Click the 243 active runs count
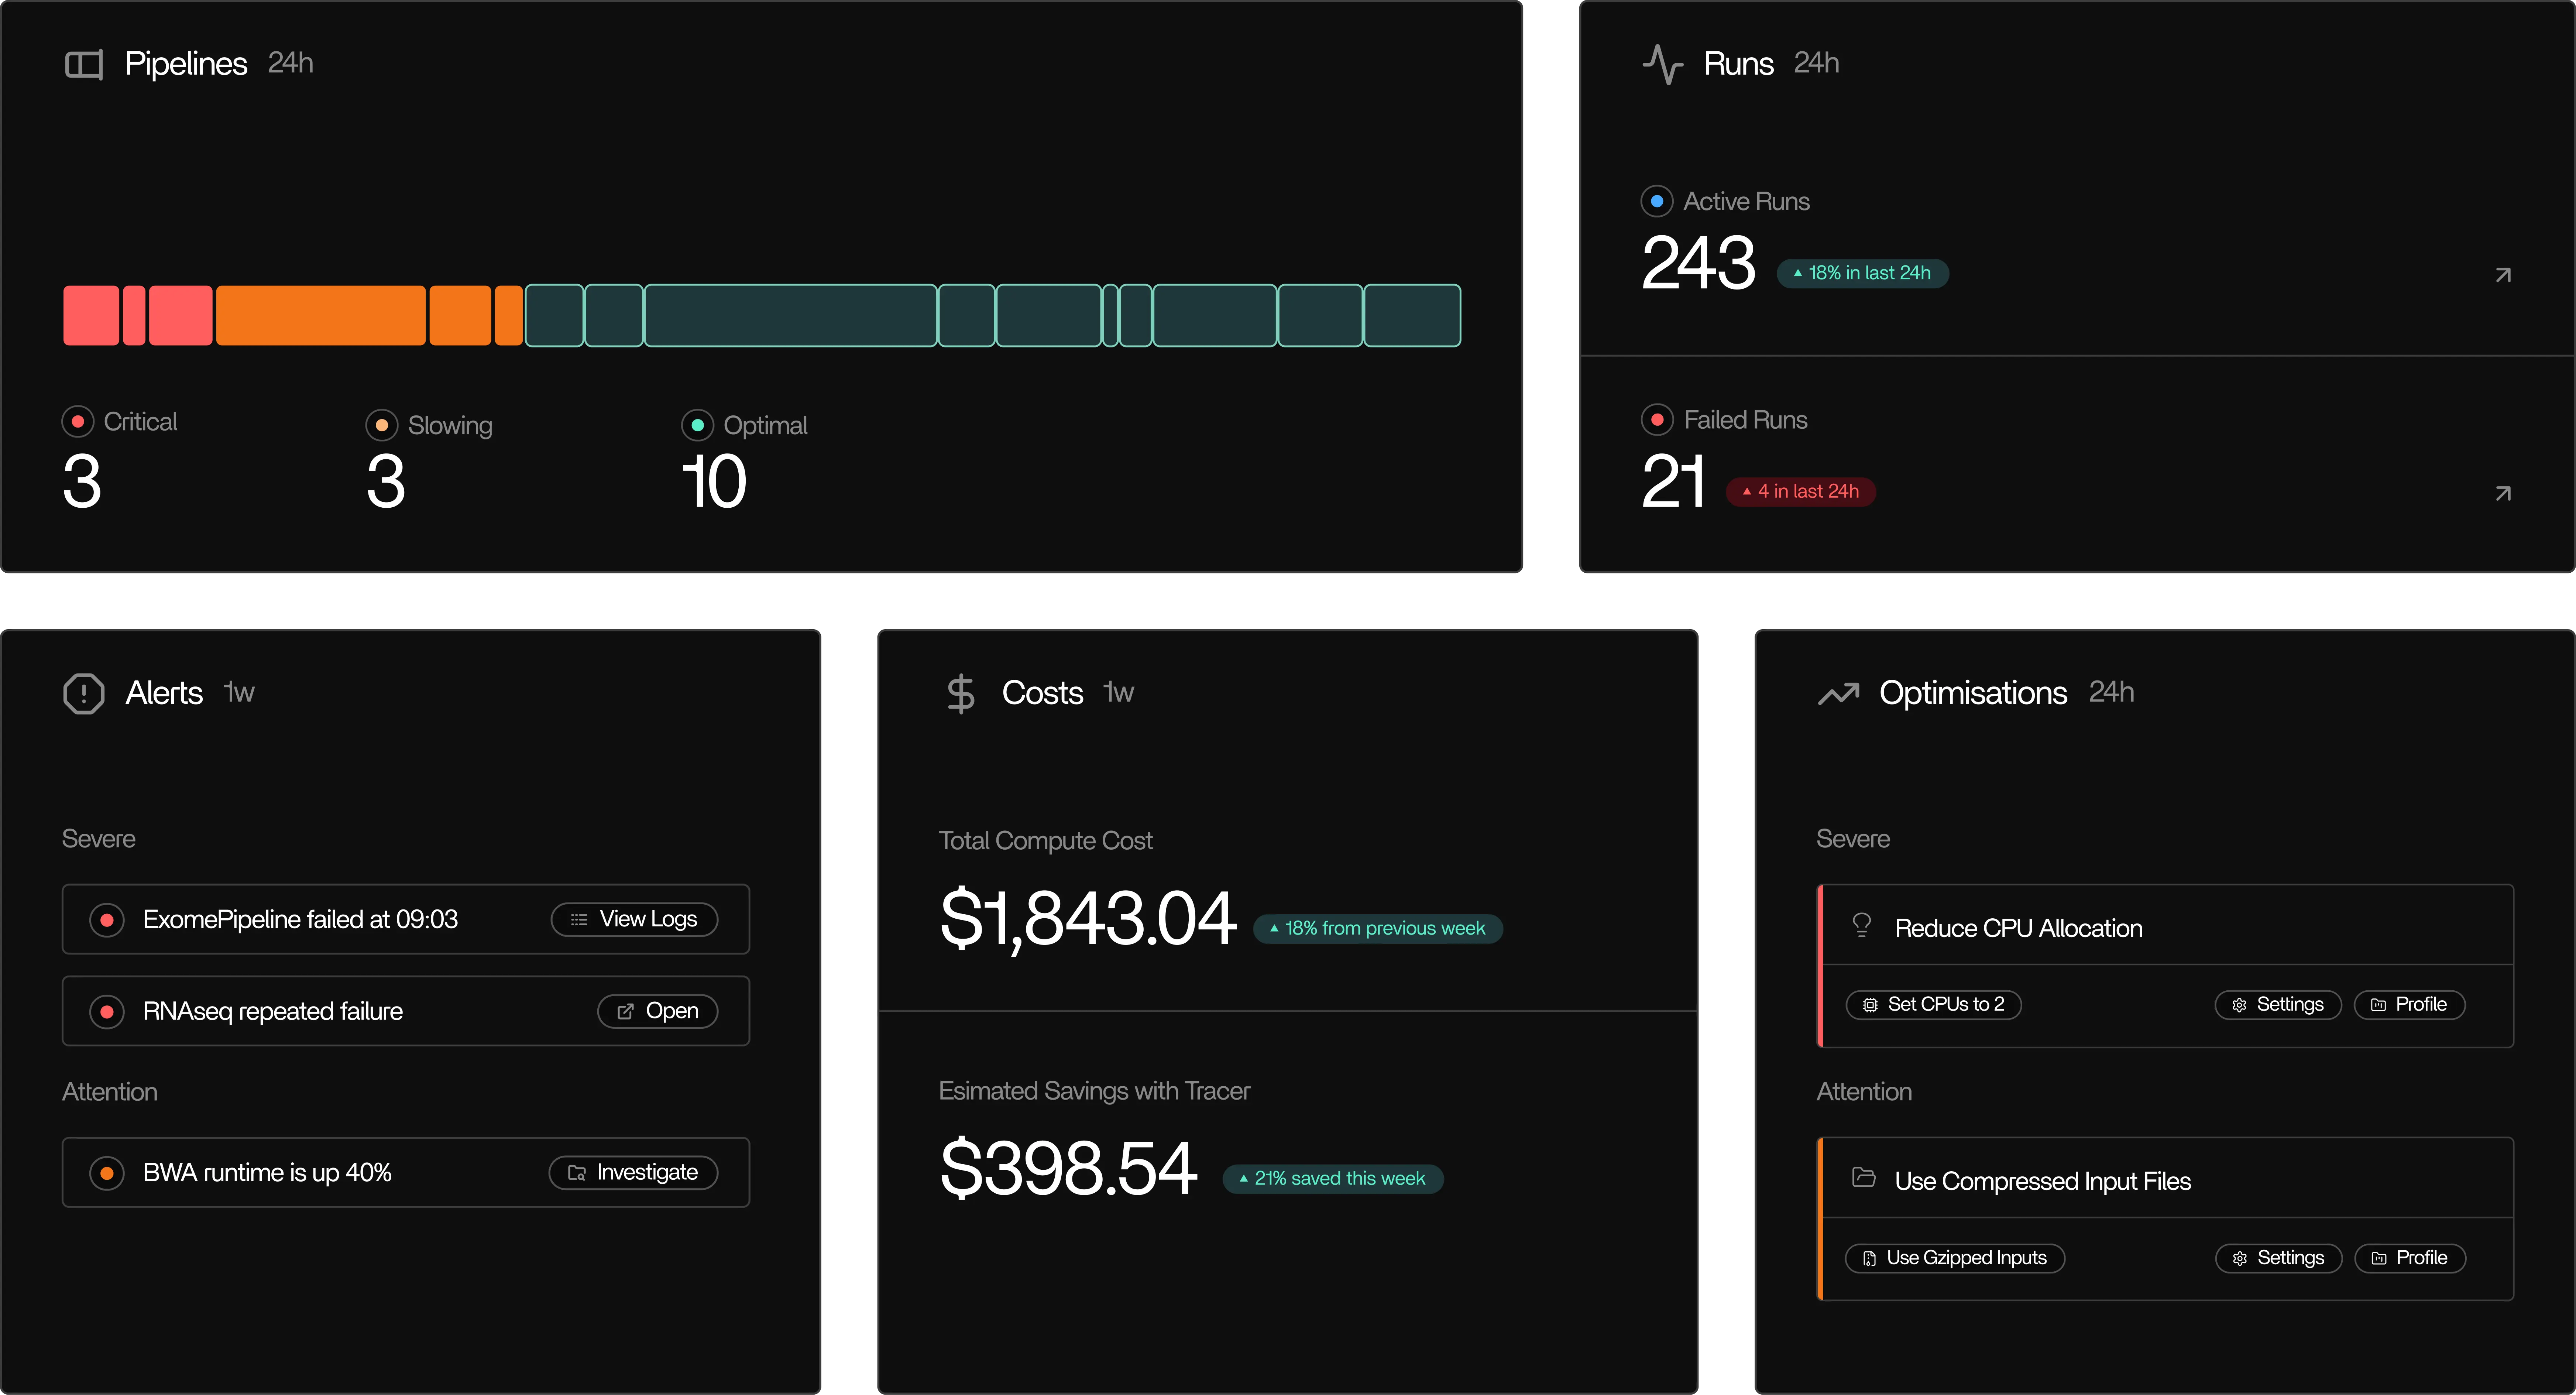This screenshot has height=1395, width=2576. [1698, 263]
